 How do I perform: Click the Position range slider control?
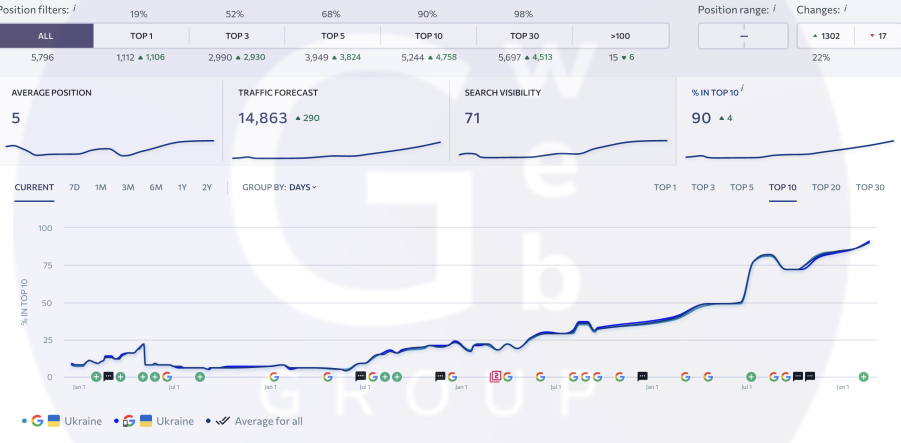click(743, 36)
